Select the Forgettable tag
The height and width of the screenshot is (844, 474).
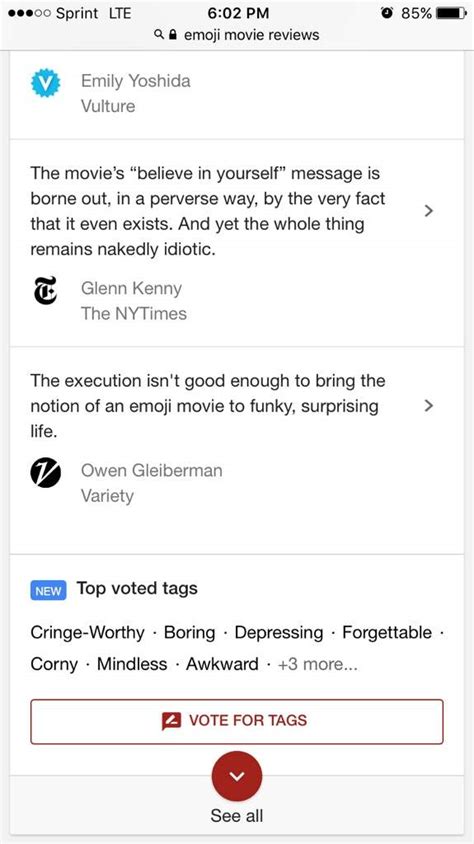click(x=387, y=632)
